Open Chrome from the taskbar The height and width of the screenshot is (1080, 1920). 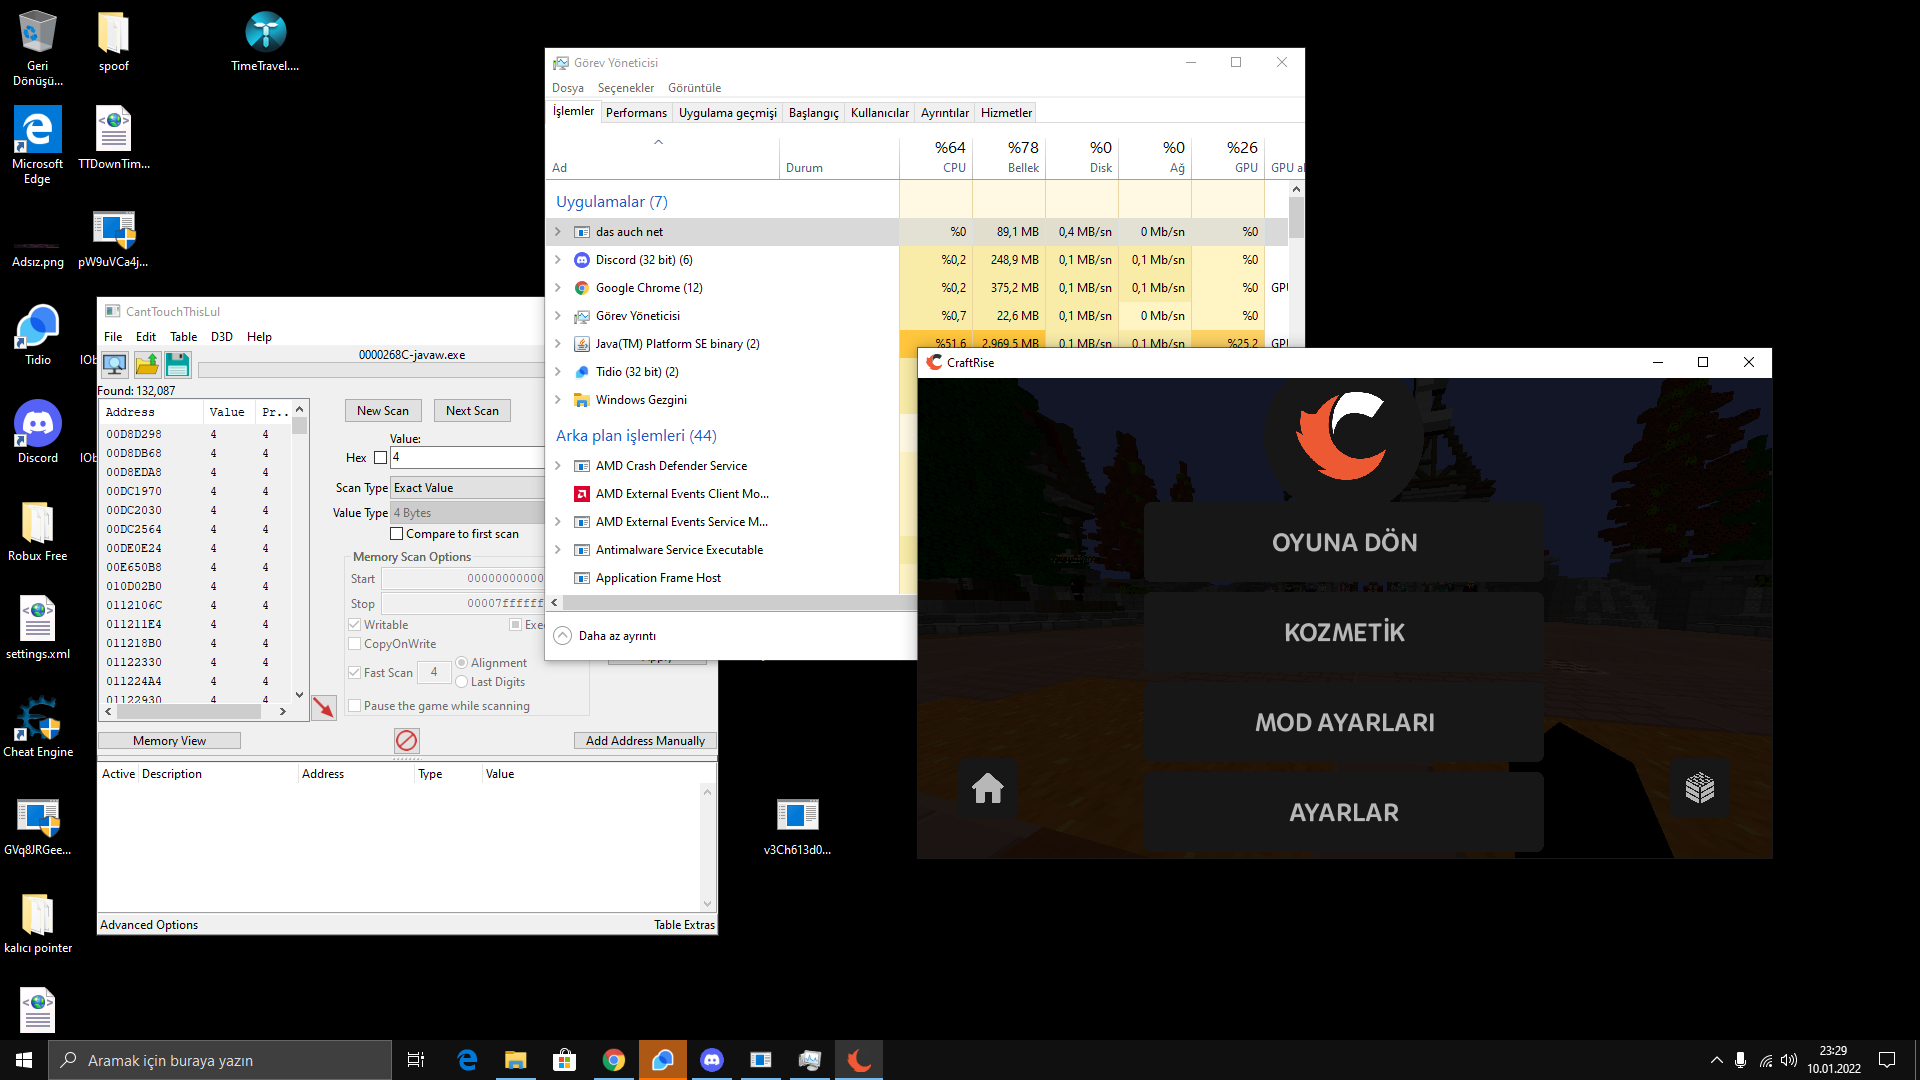point(614,1060)
